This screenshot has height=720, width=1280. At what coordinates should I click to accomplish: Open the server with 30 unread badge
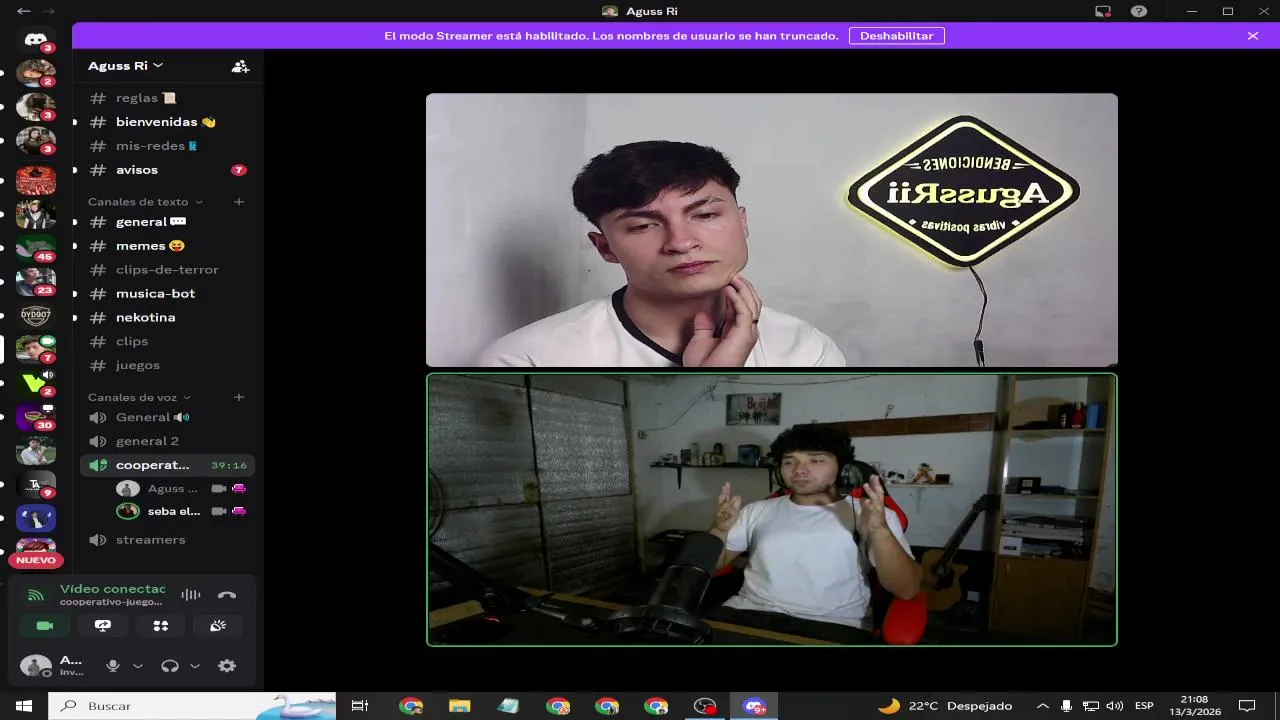pos(36,417)
